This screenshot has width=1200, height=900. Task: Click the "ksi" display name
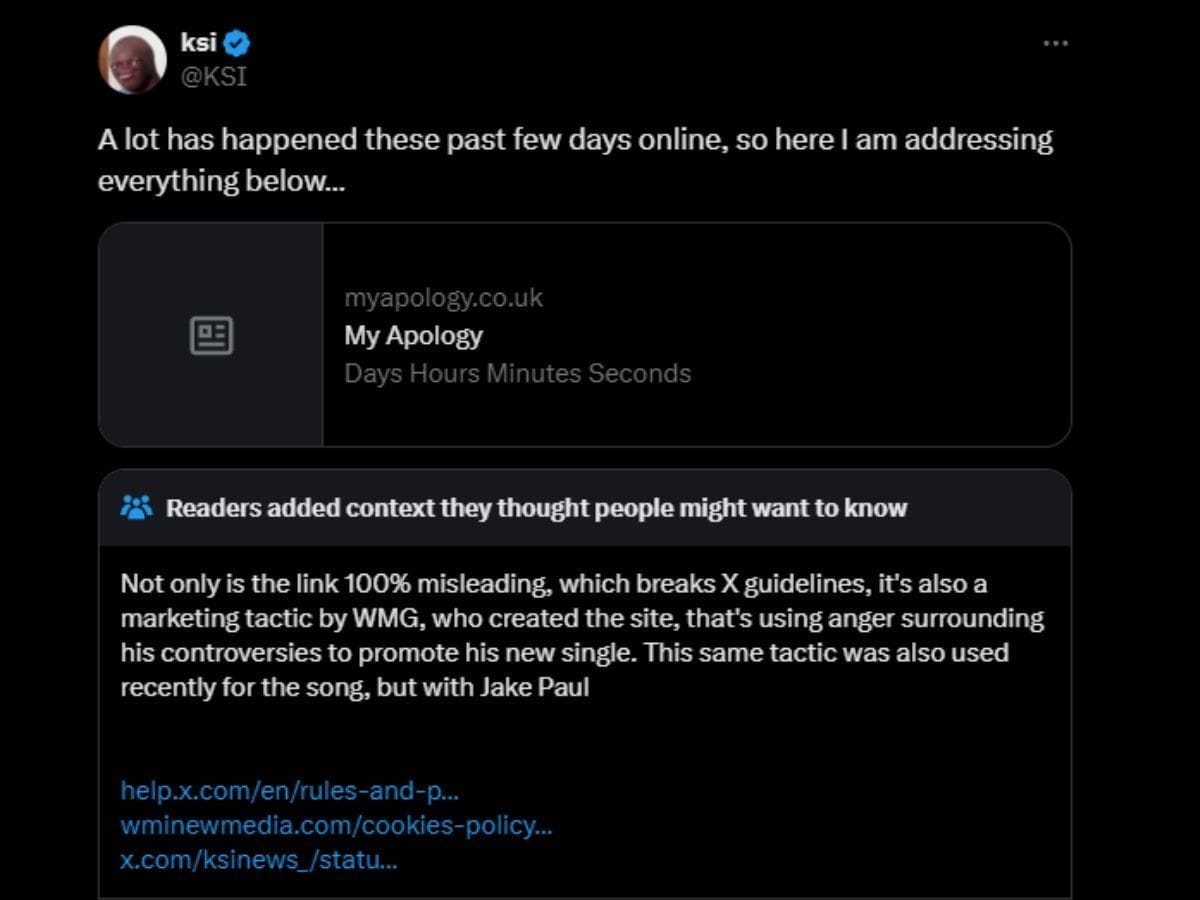(199, 44)
